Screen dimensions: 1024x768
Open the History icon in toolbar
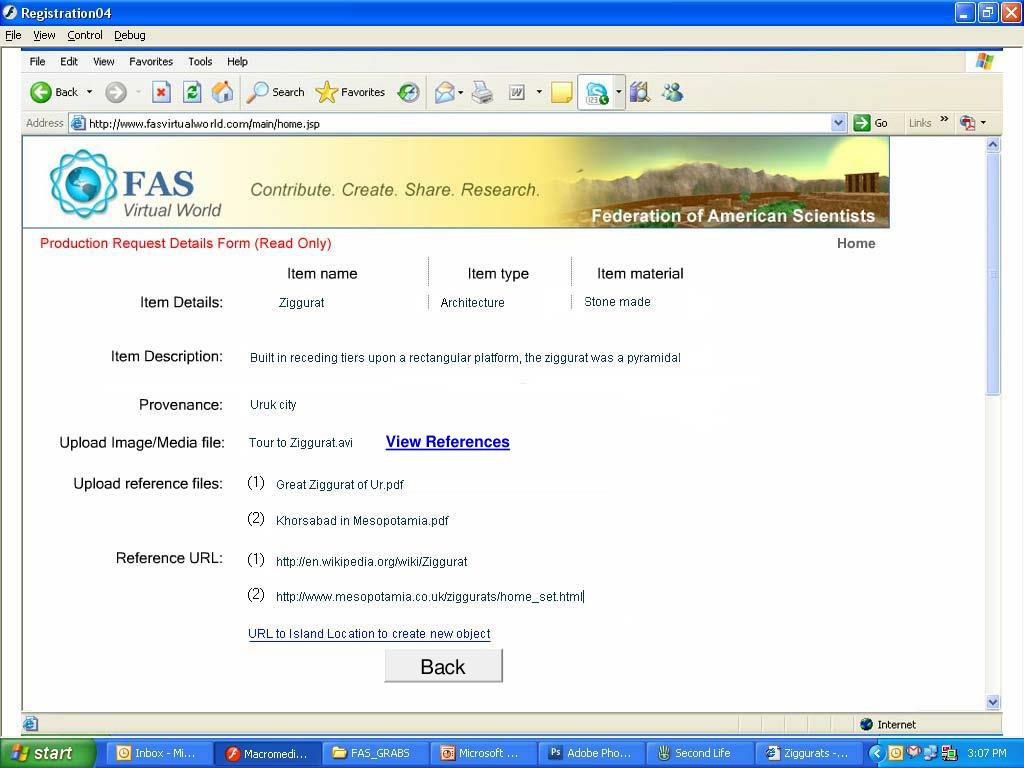409,93
